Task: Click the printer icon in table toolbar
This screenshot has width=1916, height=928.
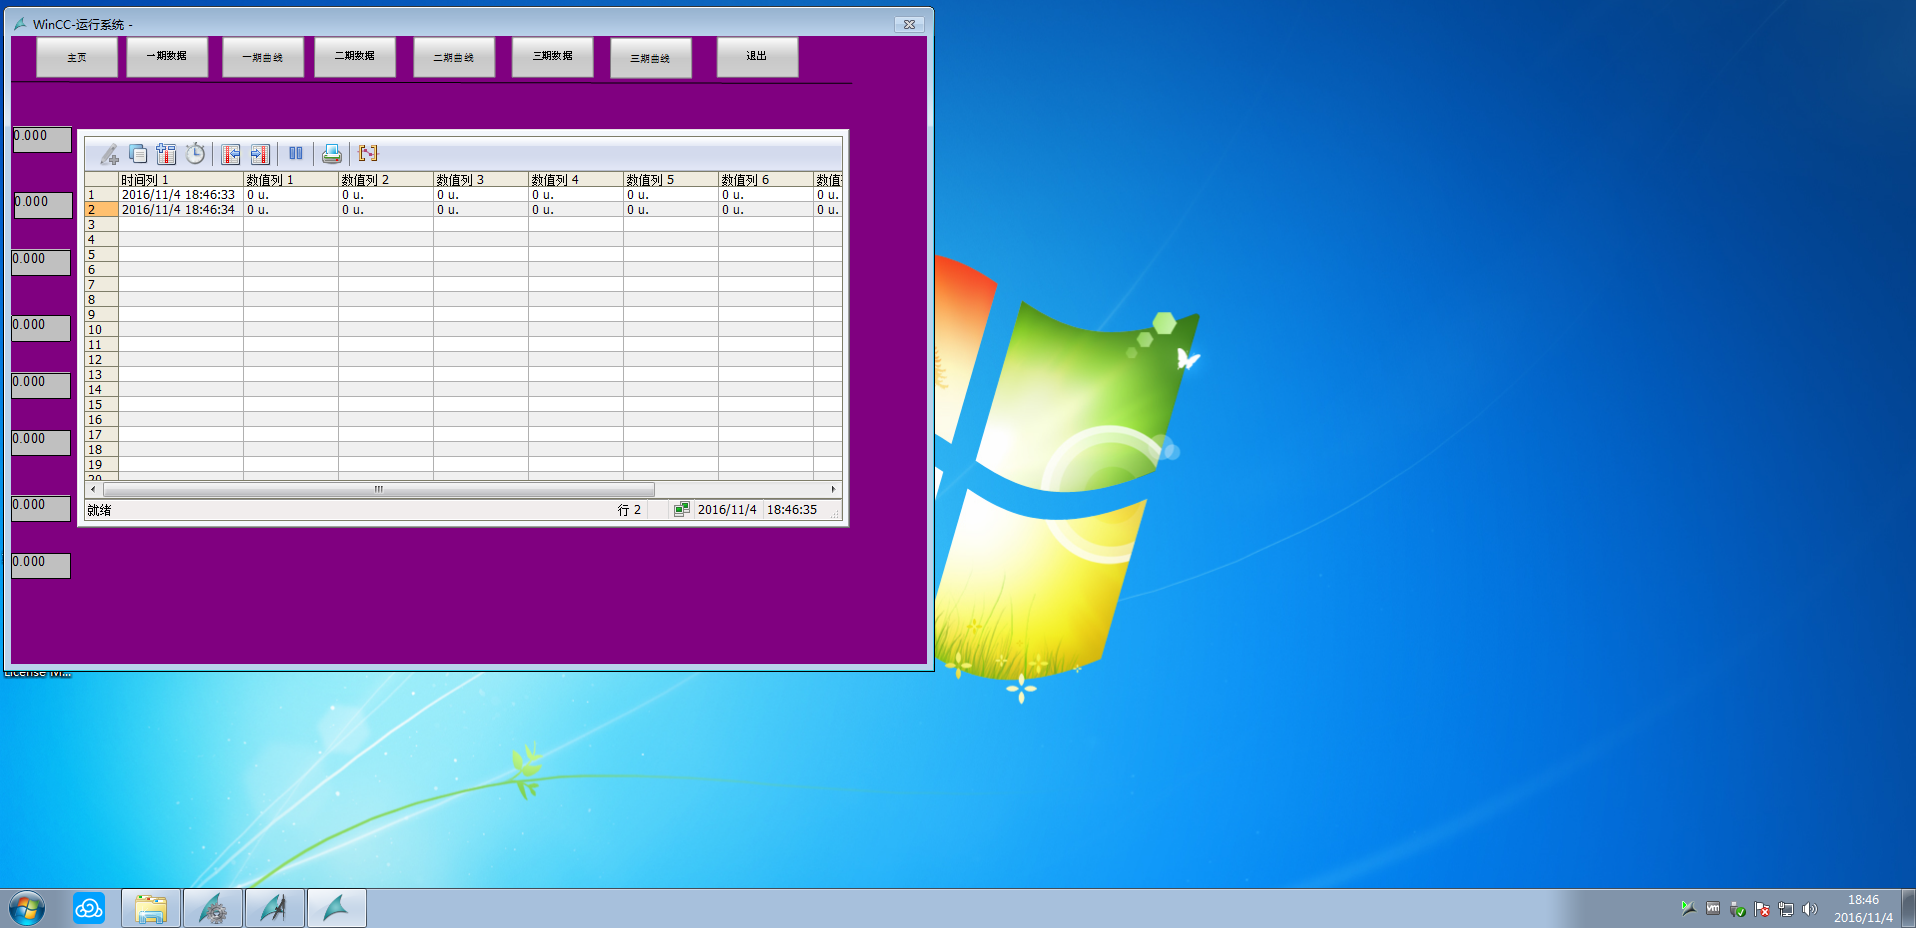Action: pyautogui.click(x=332, y=154)
